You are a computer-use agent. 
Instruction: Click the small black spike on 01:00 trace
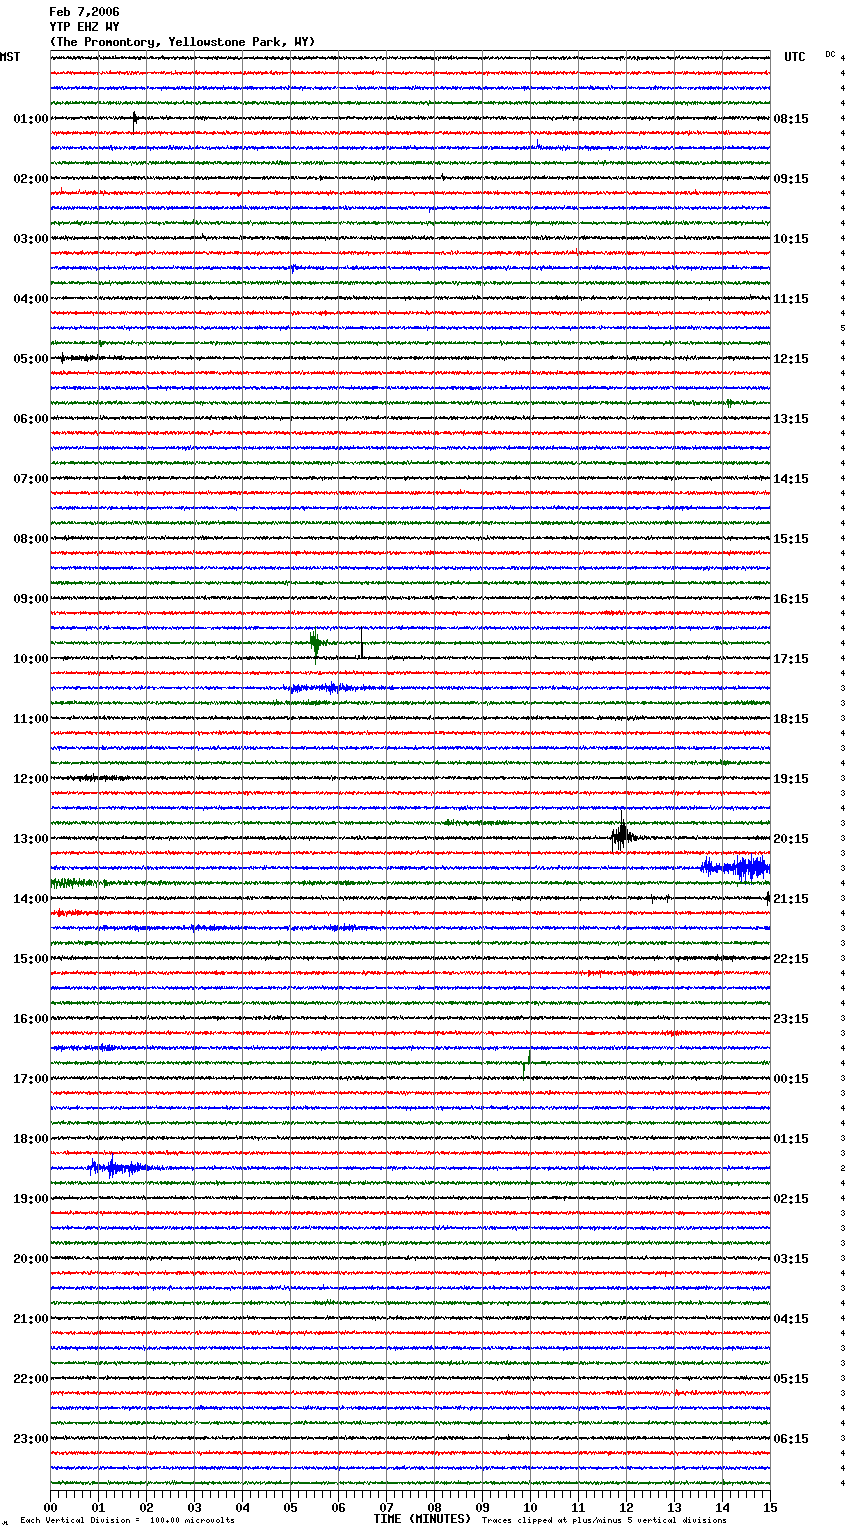135,119
